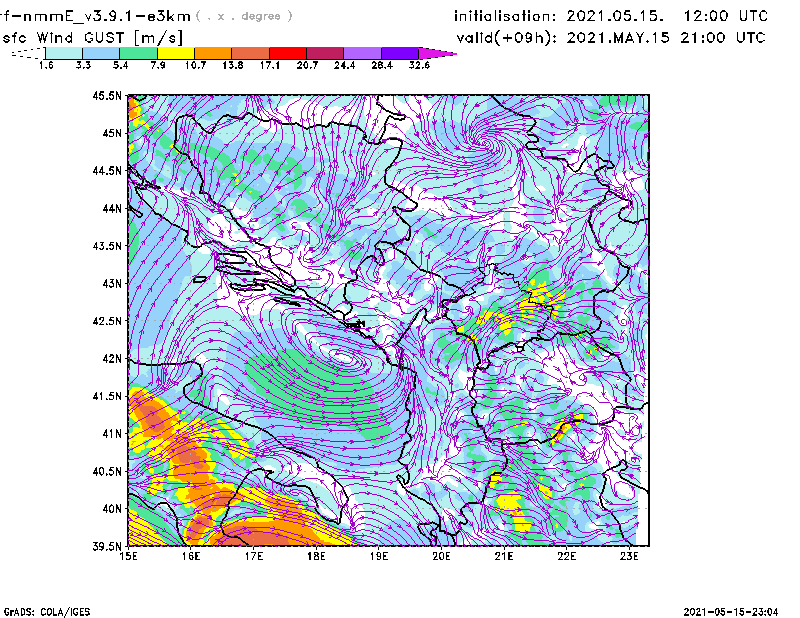Screen dimensions: 800x618
Task: Select the "2021-05-15-23:04" timestamp
Action: (x=731, y=612)
